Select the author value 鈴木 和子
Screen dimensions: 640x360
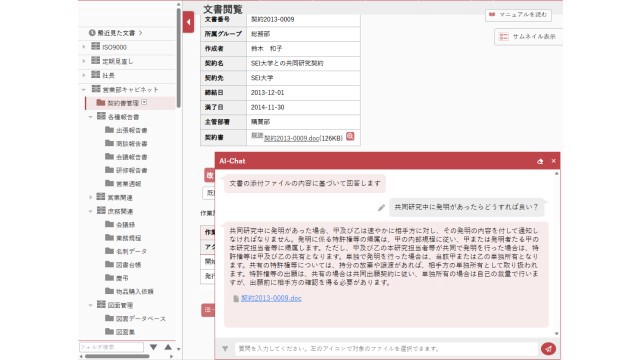[267, 49]
